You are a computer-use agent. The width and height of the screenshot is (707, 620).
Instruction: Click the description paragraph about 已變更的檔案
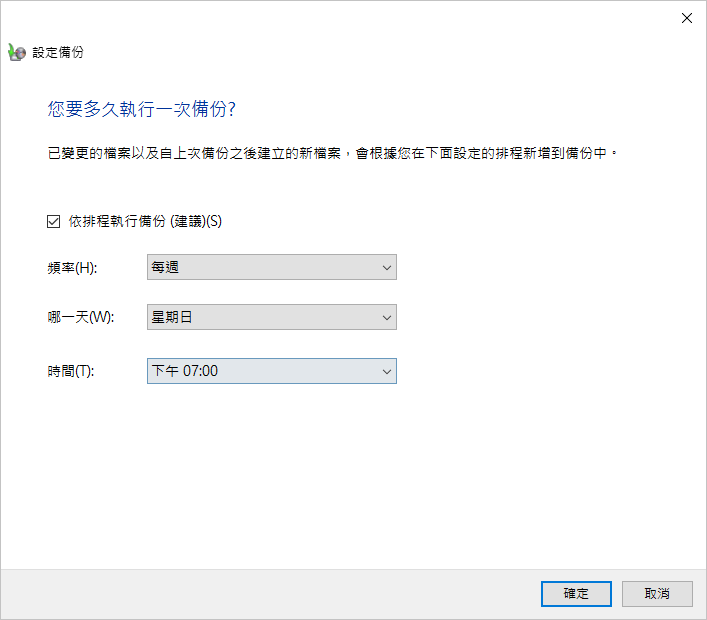point(332,153)
